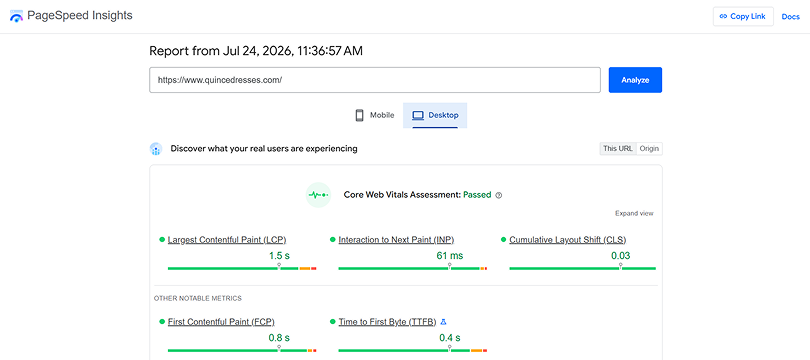Switch to the Mobile tab
Screen dimensions: 810x360
[375, 115]
